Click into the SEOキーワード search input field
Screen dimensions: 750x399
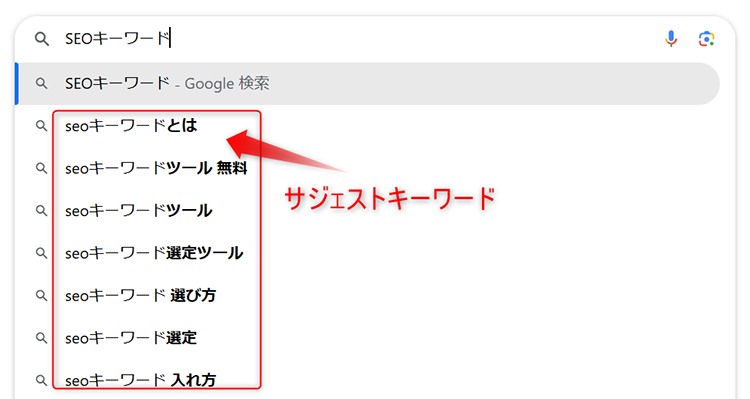359,39
